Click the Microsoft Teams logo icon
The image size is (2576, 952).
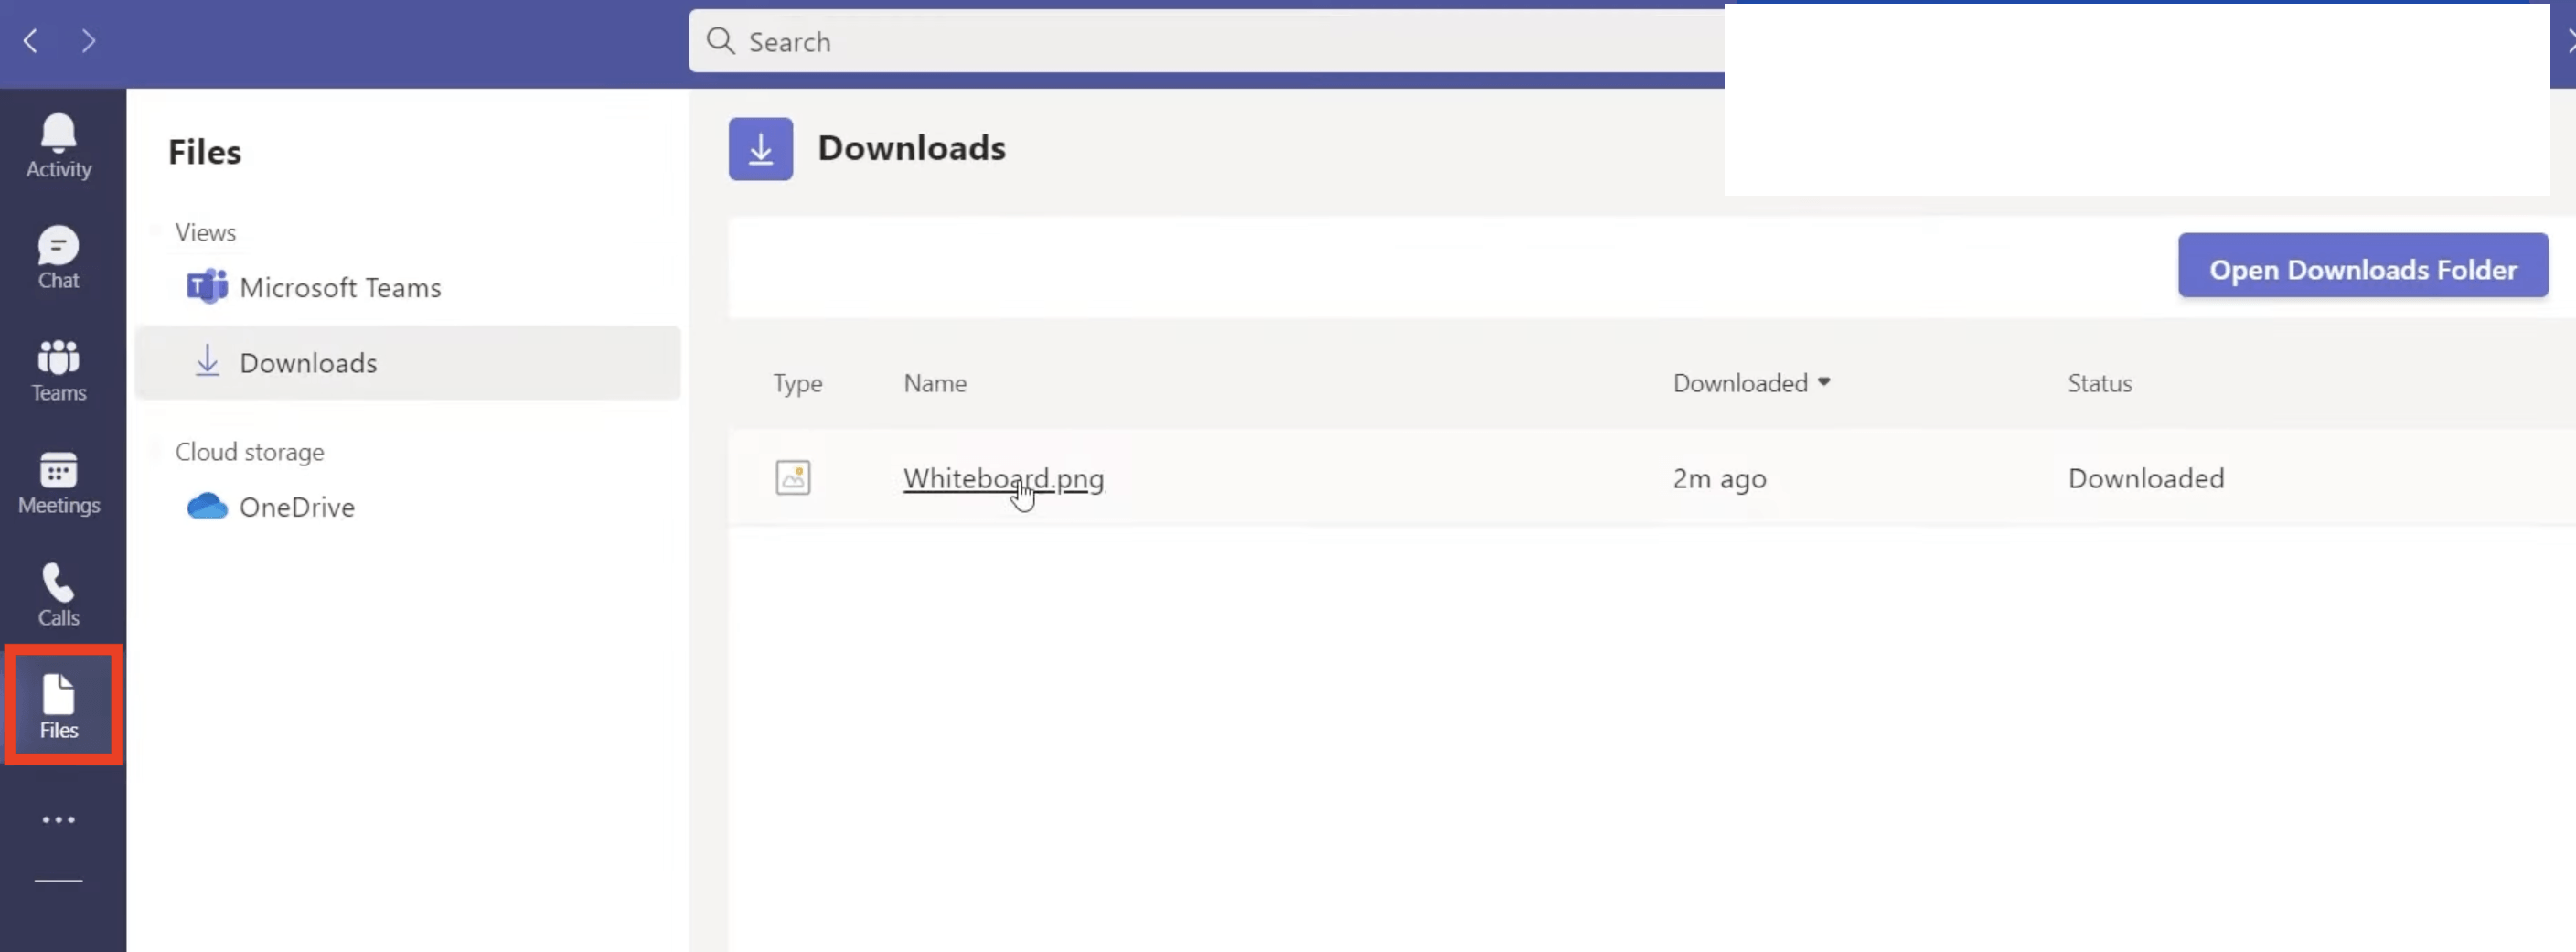pos(207,287)
